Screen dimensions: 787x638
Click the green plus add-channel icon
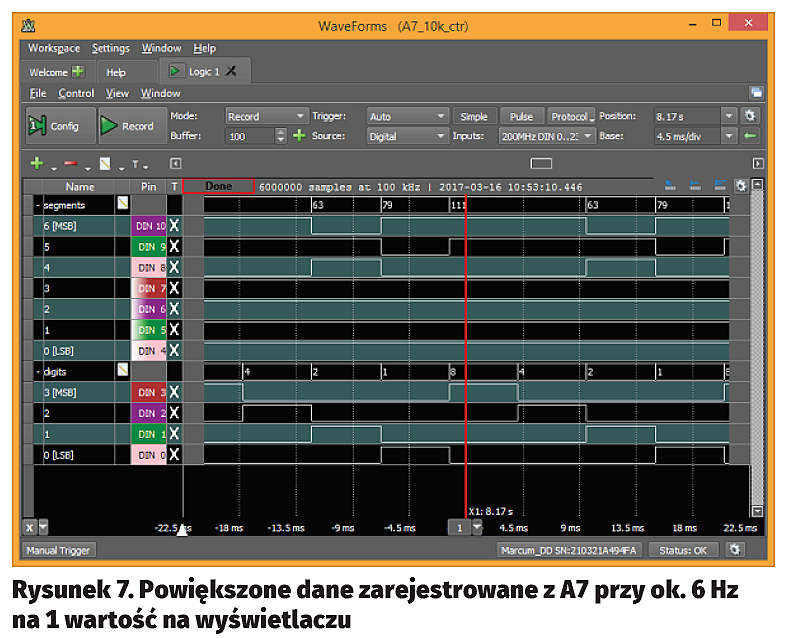37,164
